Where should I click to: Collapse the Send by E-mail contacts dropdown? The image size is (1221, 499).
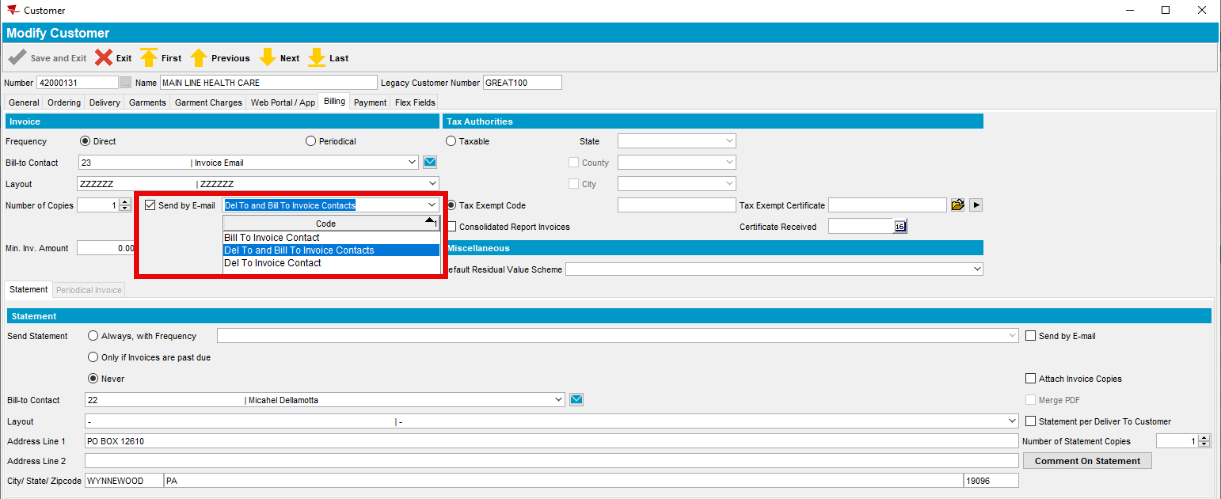432,205
